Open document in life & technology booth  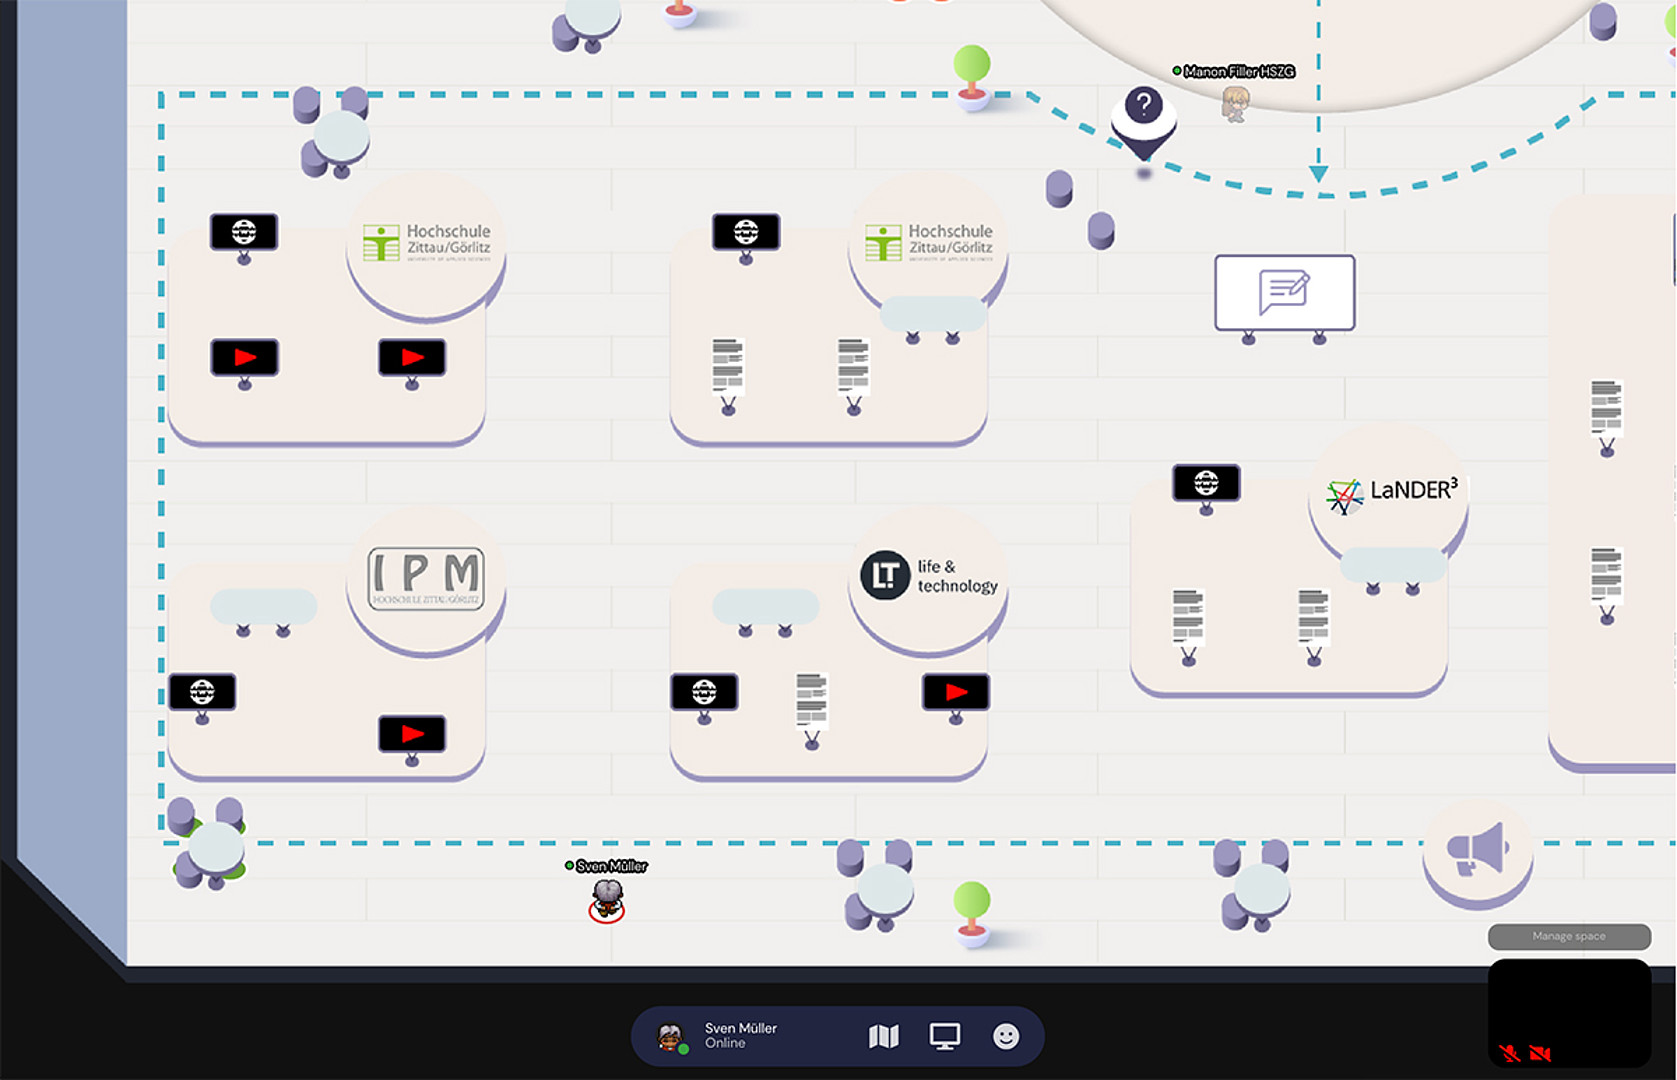coord(811,700)
